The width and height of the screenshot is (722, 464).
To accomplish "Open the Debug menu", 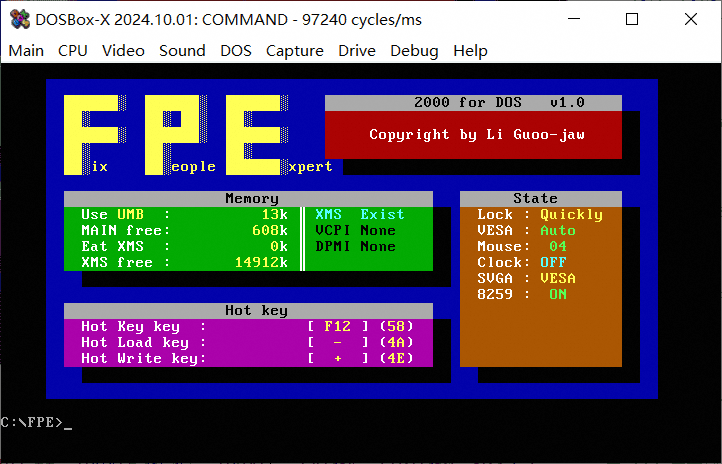I will click(414, 51).
